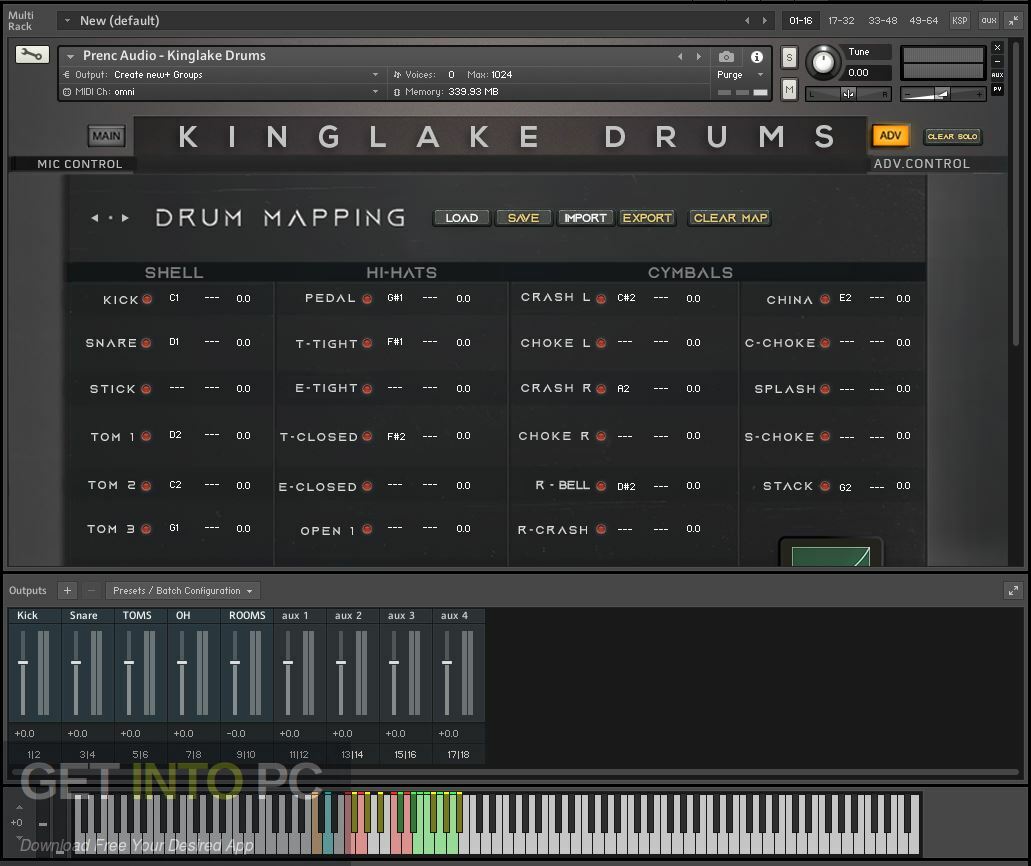Click the KICK note value C1
The image size is (1031, 866).
(x=174, y=298)
